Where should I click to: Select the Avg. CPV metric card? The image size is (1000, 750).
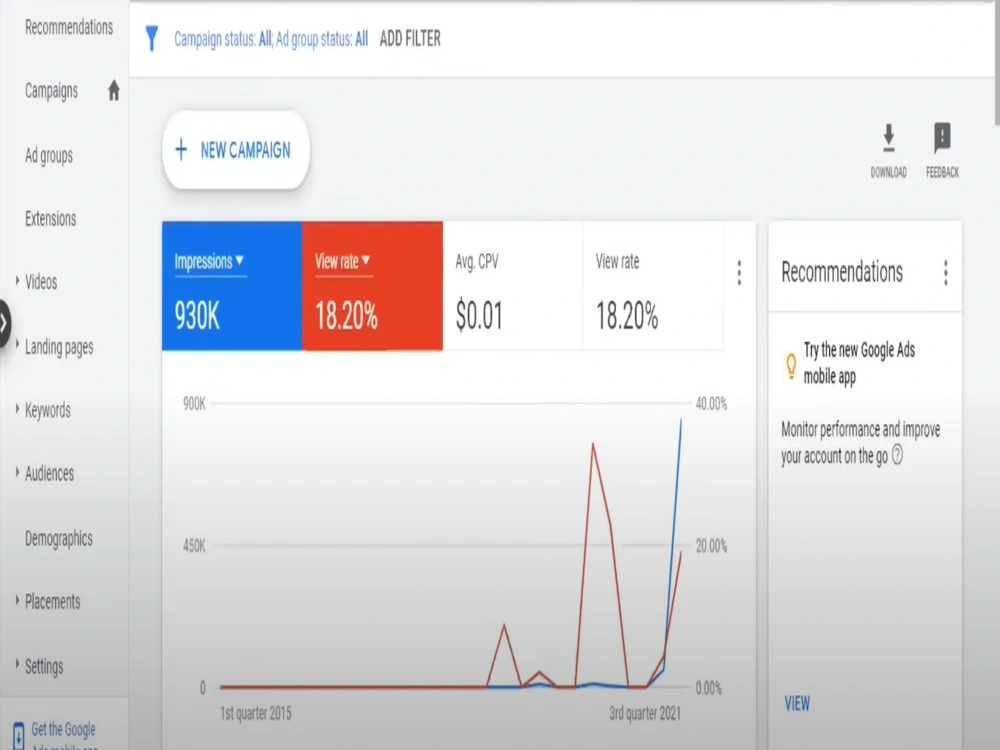(x=512, y=286)
